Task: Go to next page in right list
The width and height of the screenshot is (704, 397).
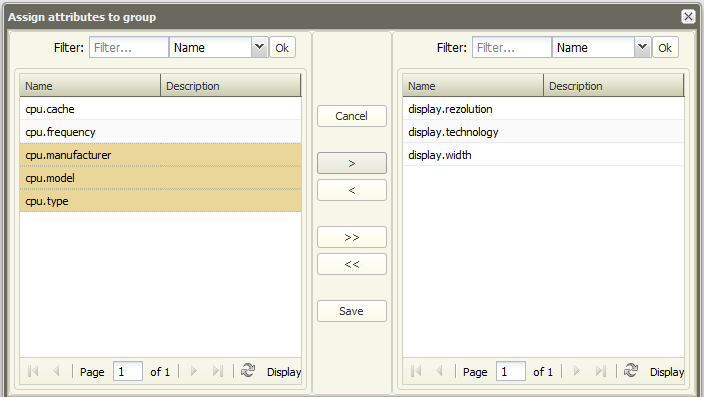Action: click(576, 371)
